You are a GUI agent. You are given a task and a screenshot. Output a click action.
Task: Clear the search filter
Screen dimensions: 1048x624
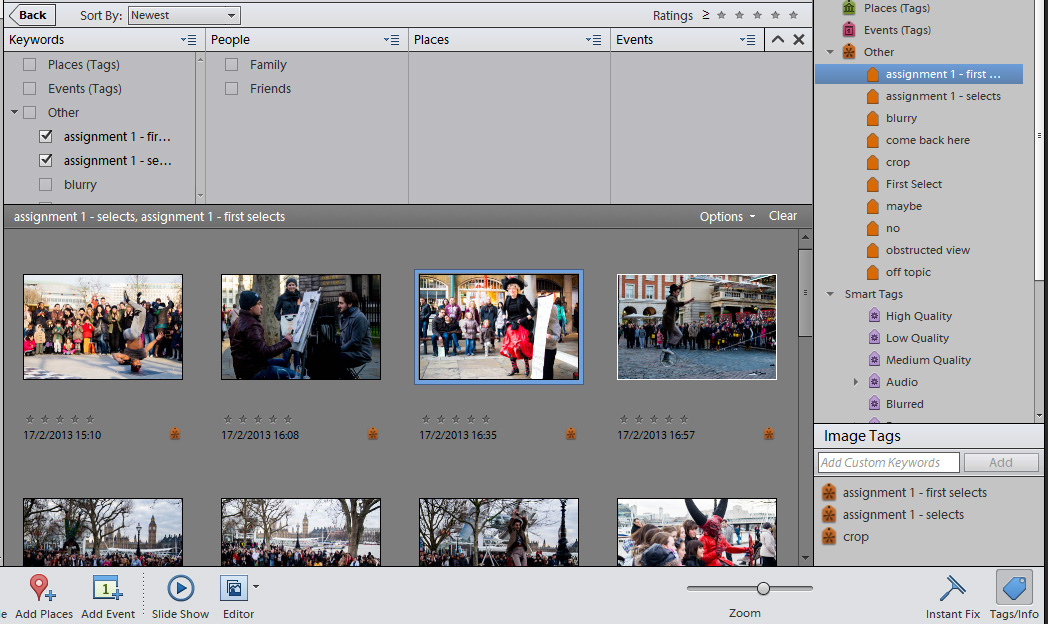coord(783,216)
